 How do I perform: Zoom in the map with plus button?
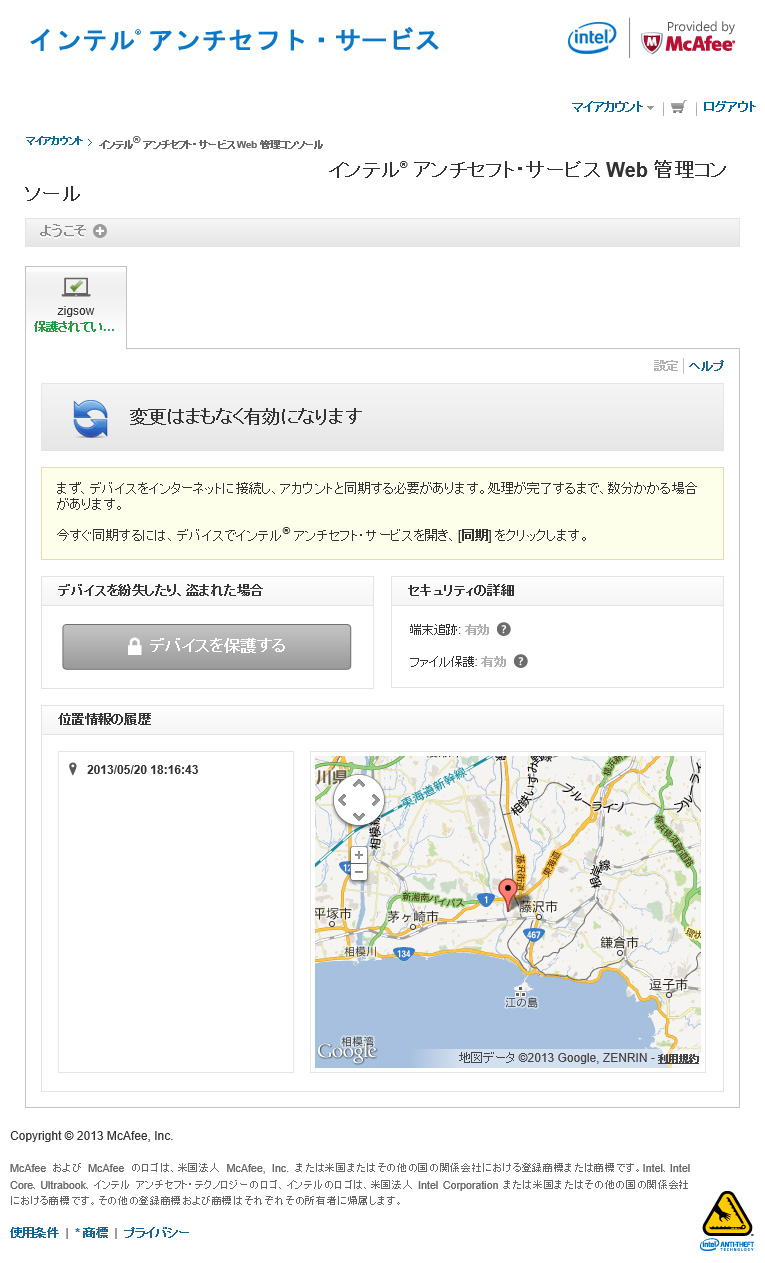tap(359, 856)
